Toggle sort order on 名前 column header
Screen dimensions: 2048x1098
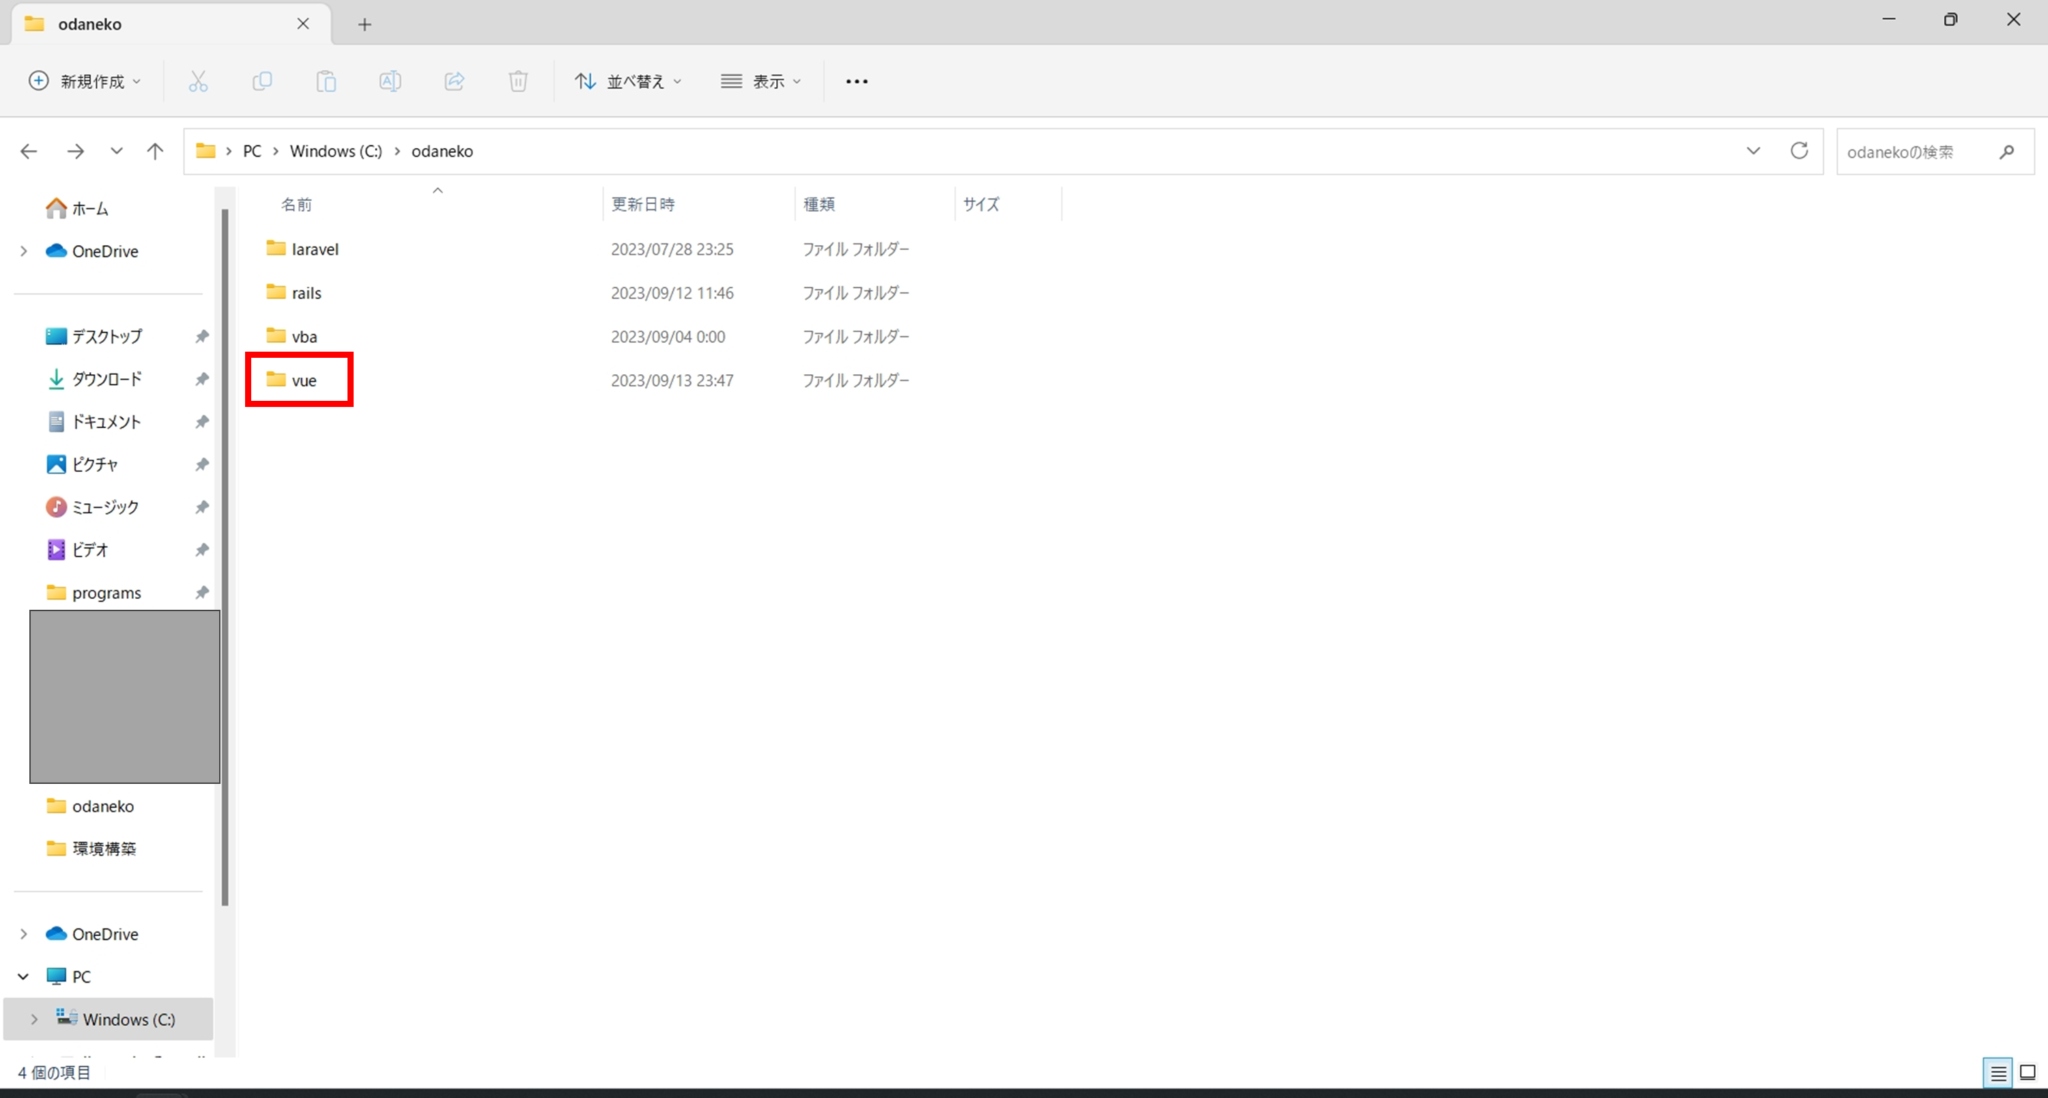[x=296, y=204]
